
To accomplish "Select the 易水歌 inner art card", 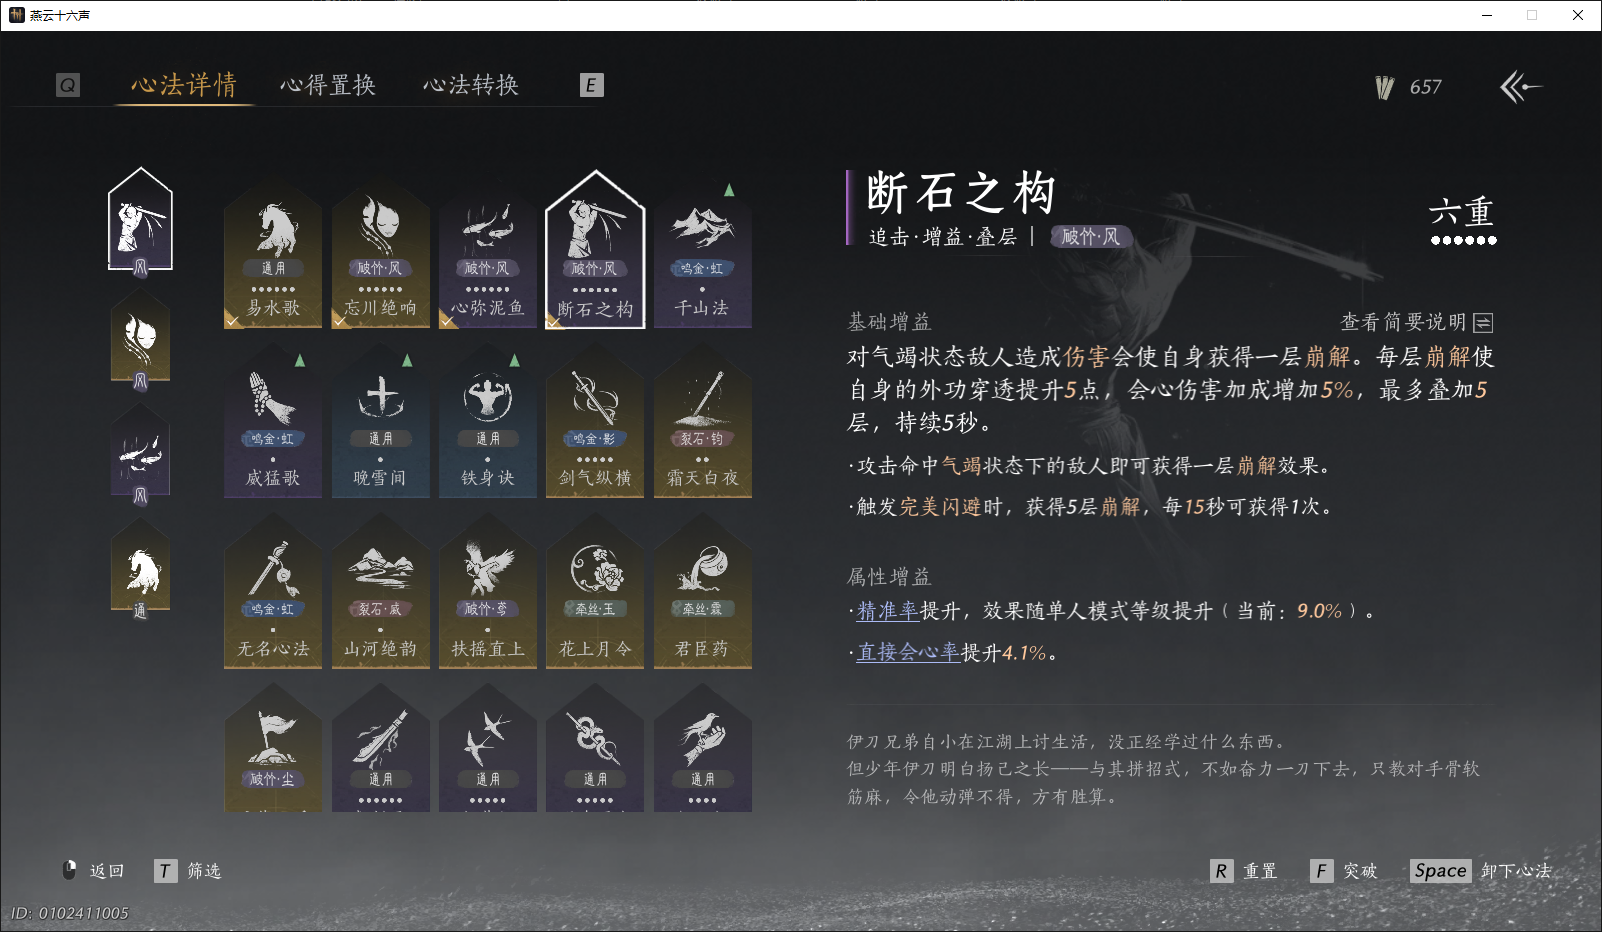I will point(273,252).
